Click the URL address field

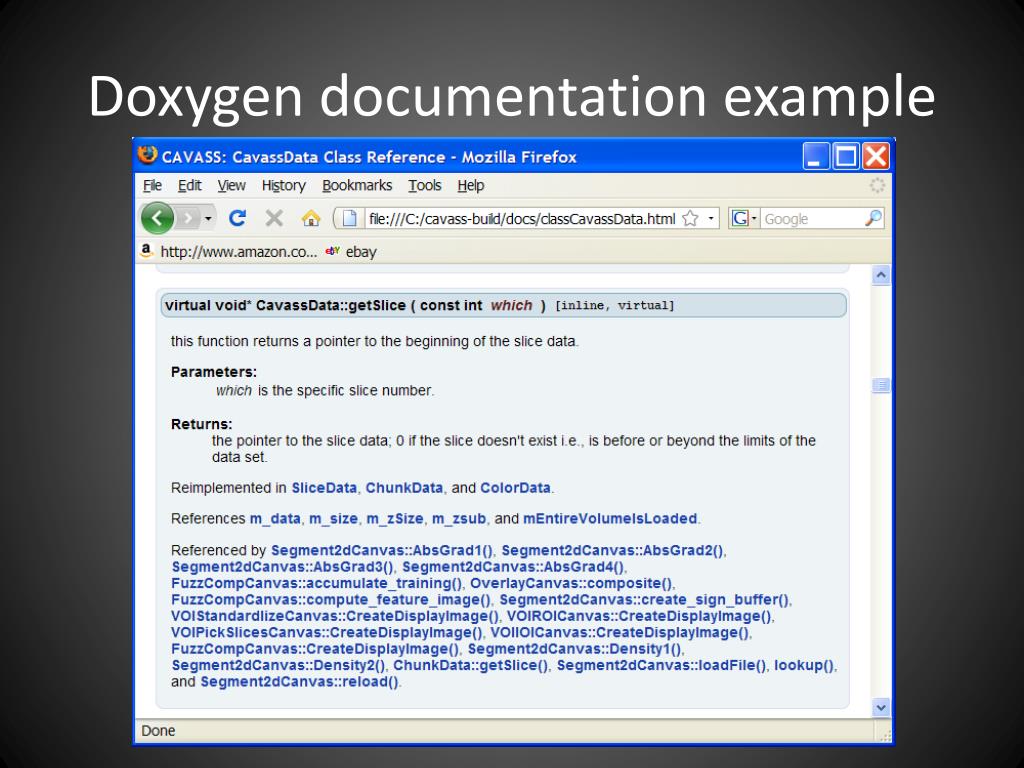pyautogui.click(x=521, y=219)
